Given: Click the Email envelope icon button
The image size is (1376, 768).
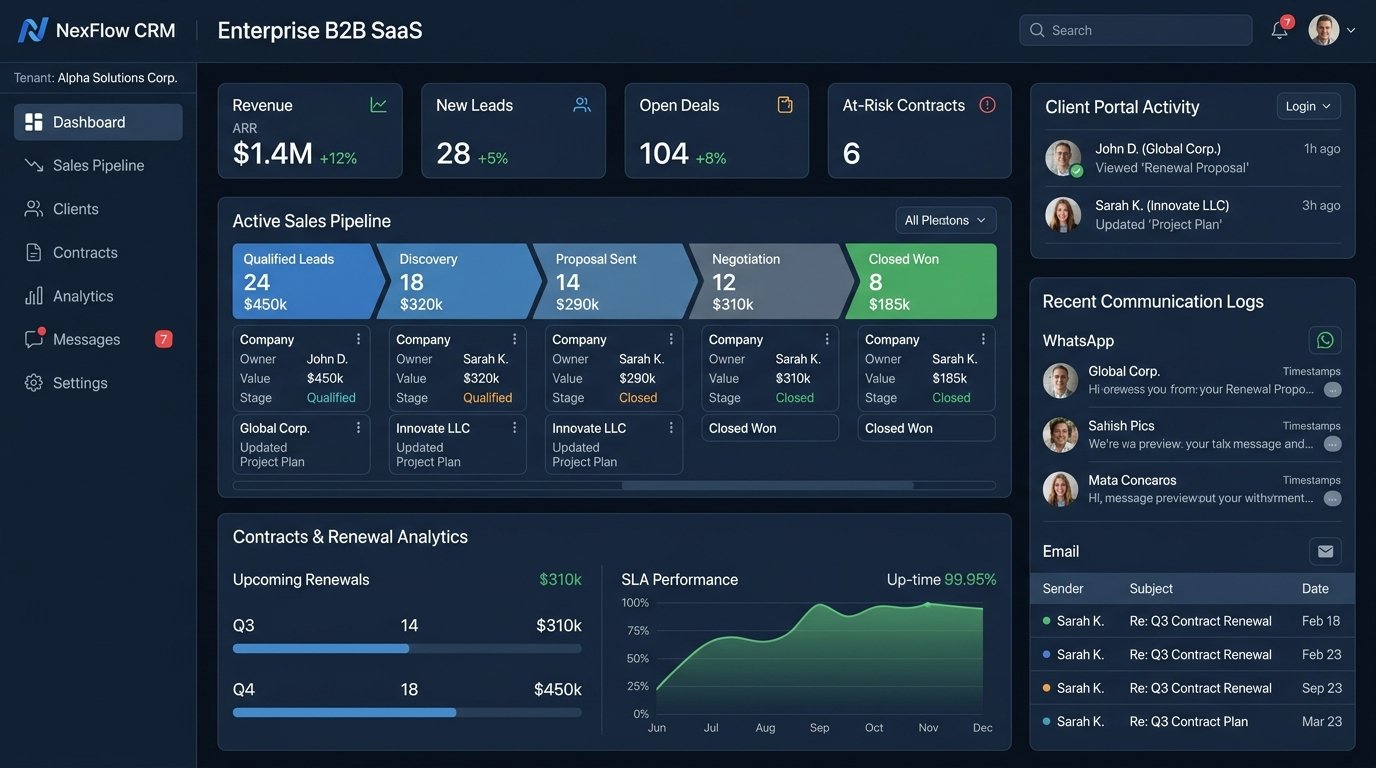Looking at the screenshot, I should coord(1325,551).
